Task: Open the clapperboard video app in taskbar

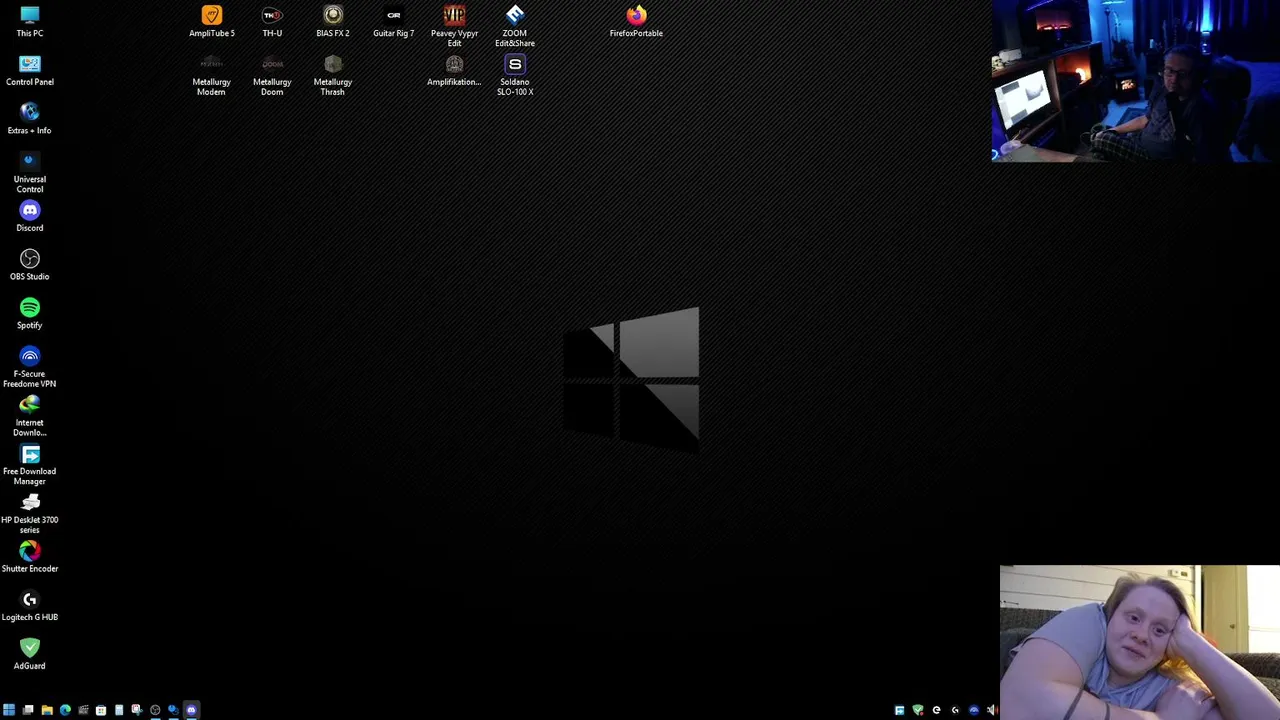Action: point(83,710)
